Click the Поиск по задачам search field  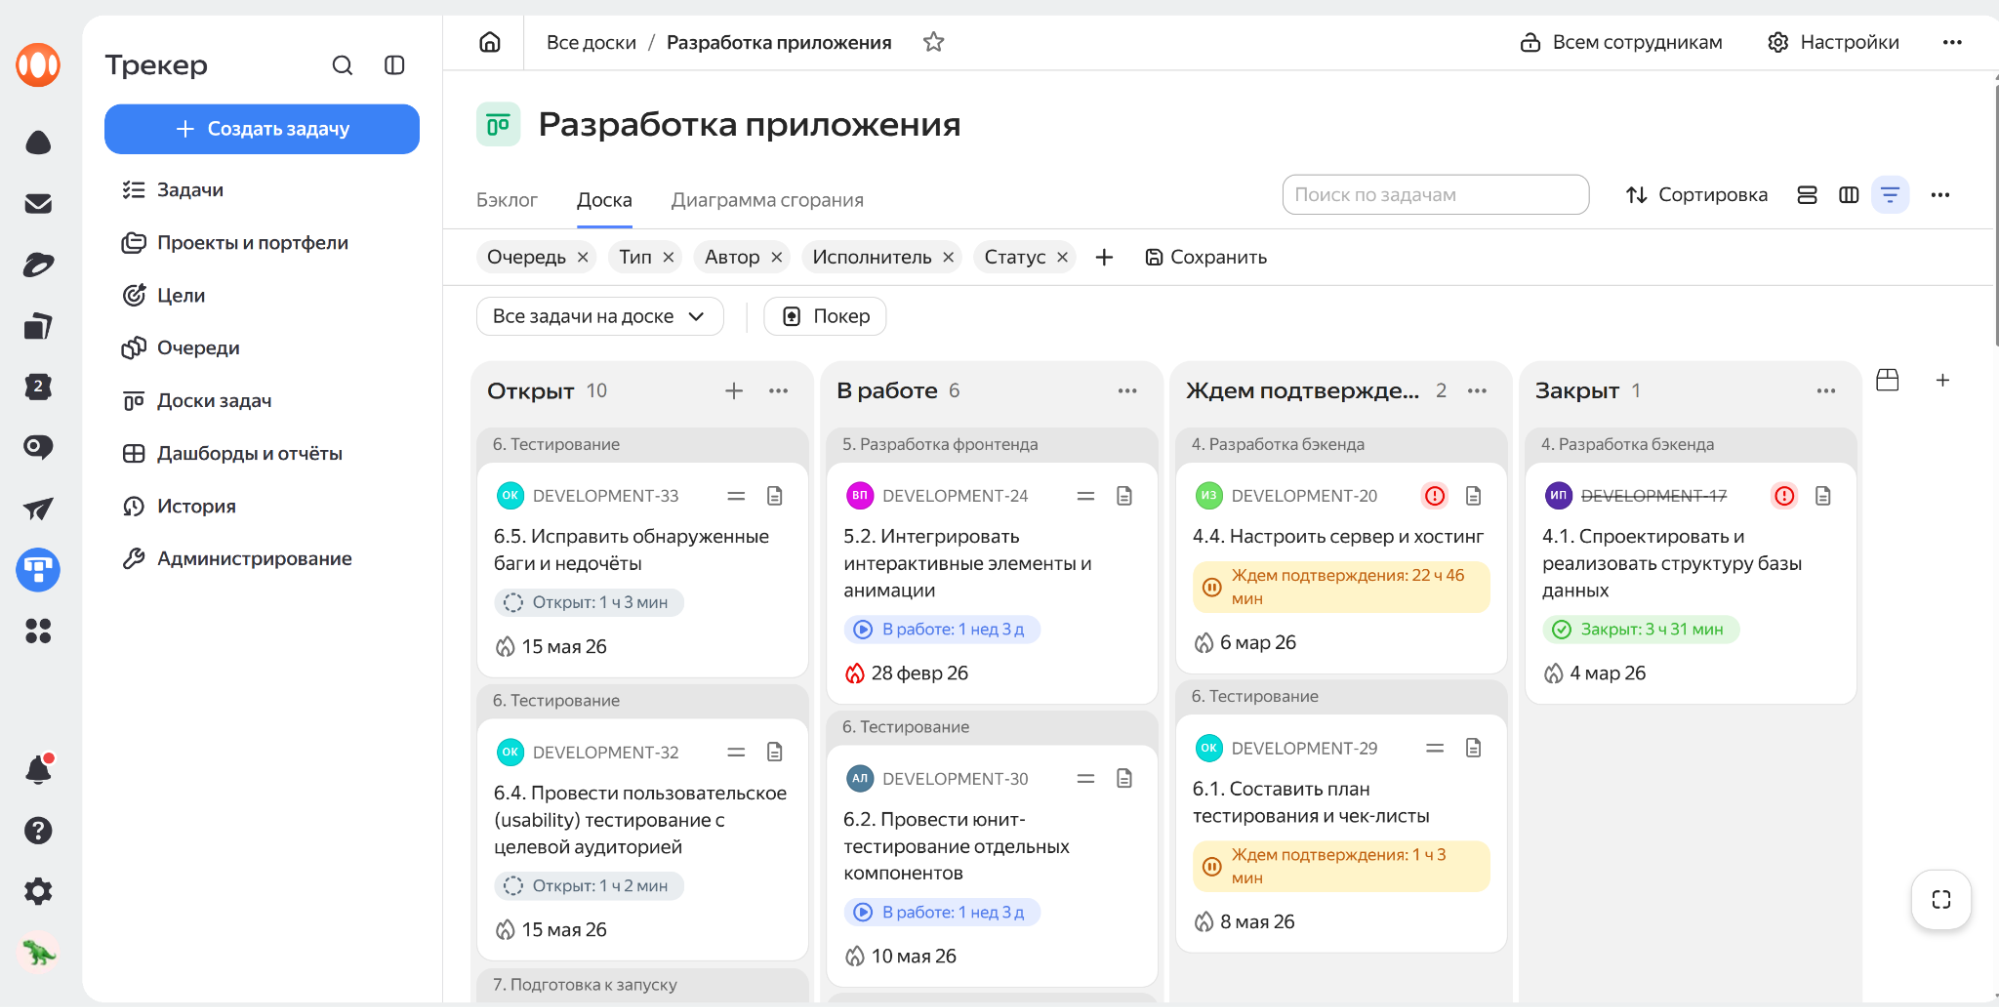pyautogui.click(x=1435, y=195)
